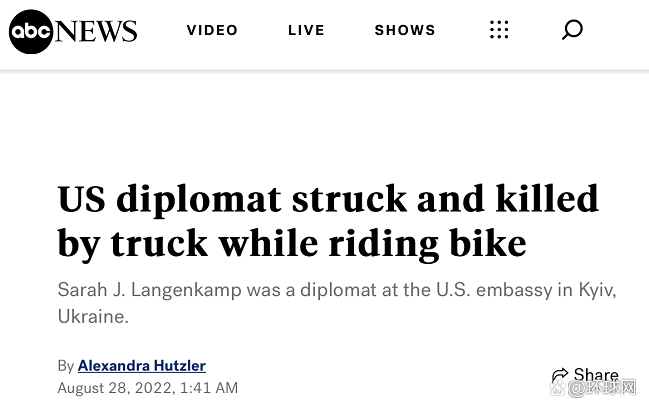
Task: Click the Share arrow icon
Action: pyautogui.click(x=560, y=376)
